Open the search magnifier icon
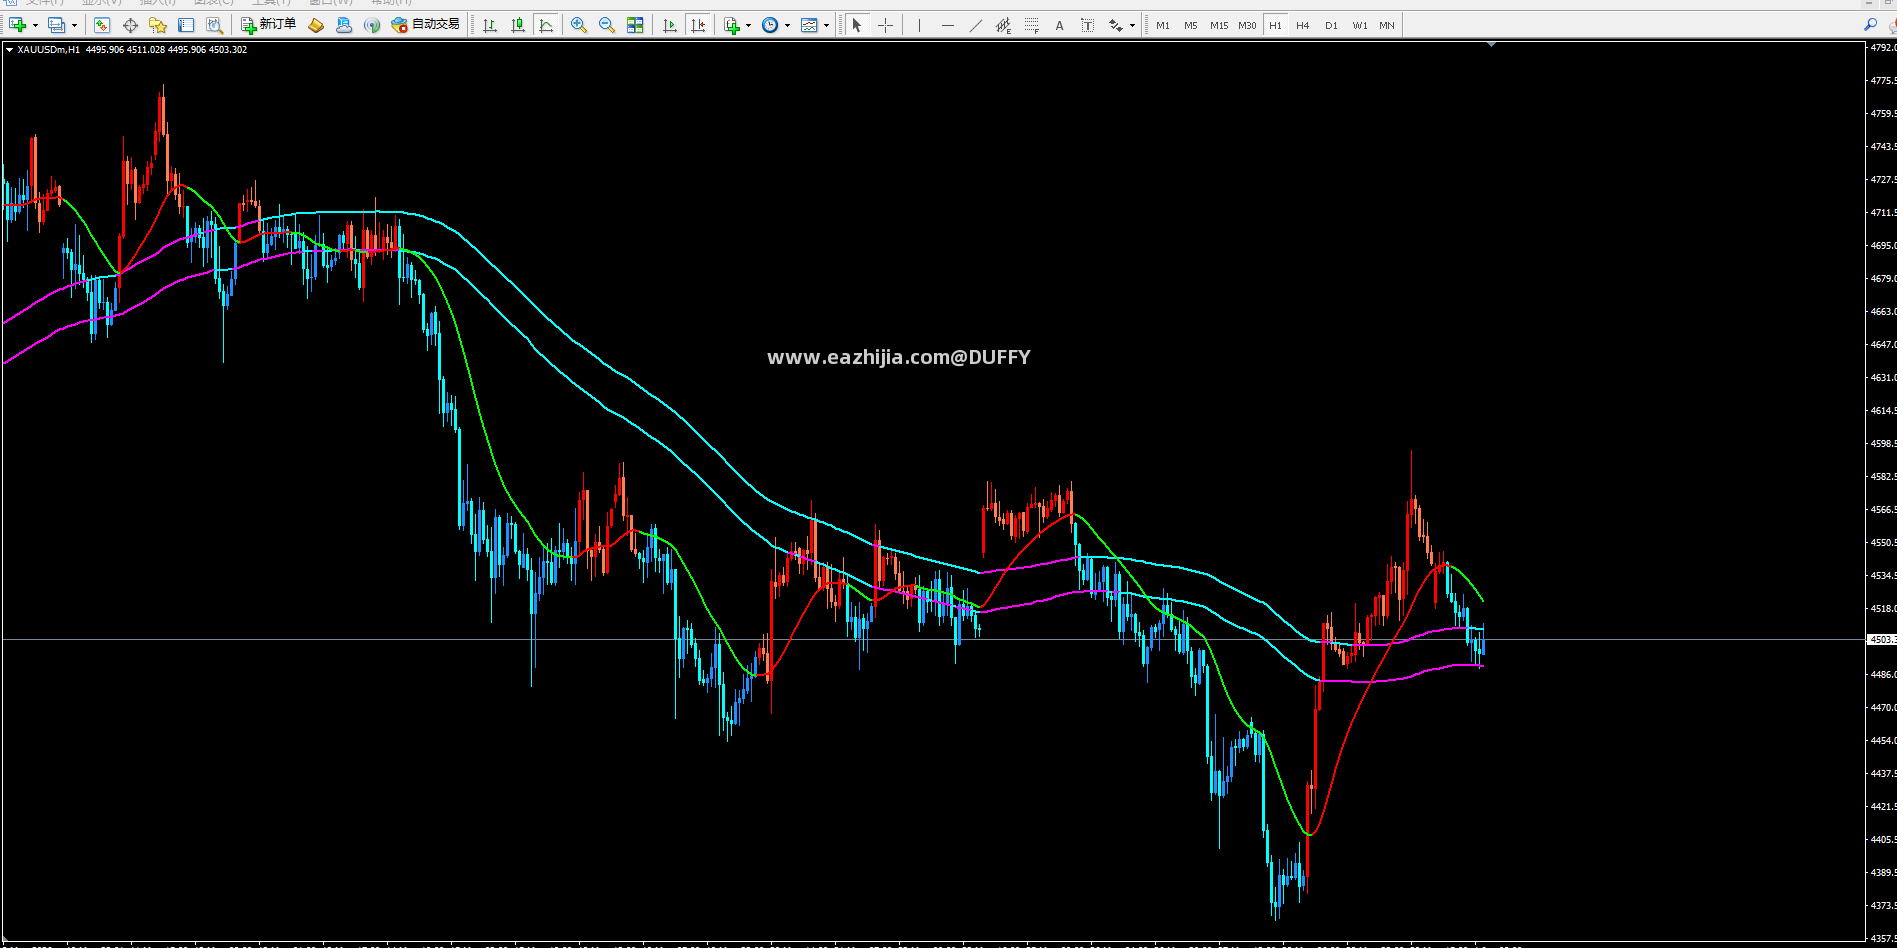Screen dimensions: 1897x948 coord(1870,25)
